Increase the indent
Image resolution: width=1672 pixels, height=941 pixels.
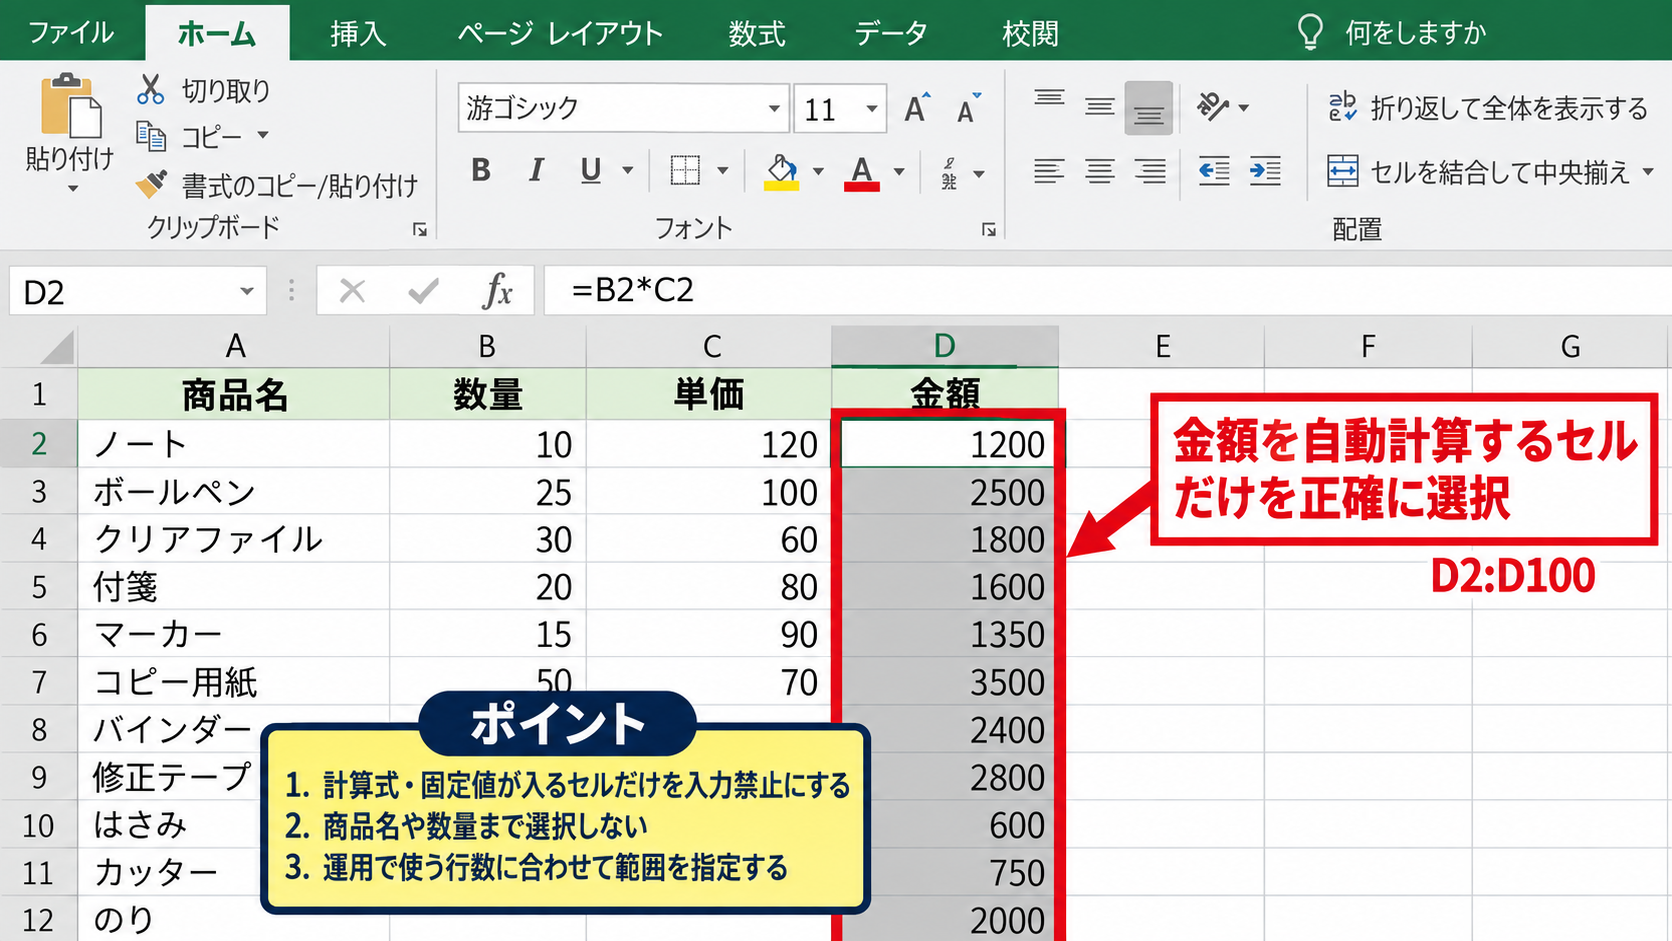pos(1265,172)
